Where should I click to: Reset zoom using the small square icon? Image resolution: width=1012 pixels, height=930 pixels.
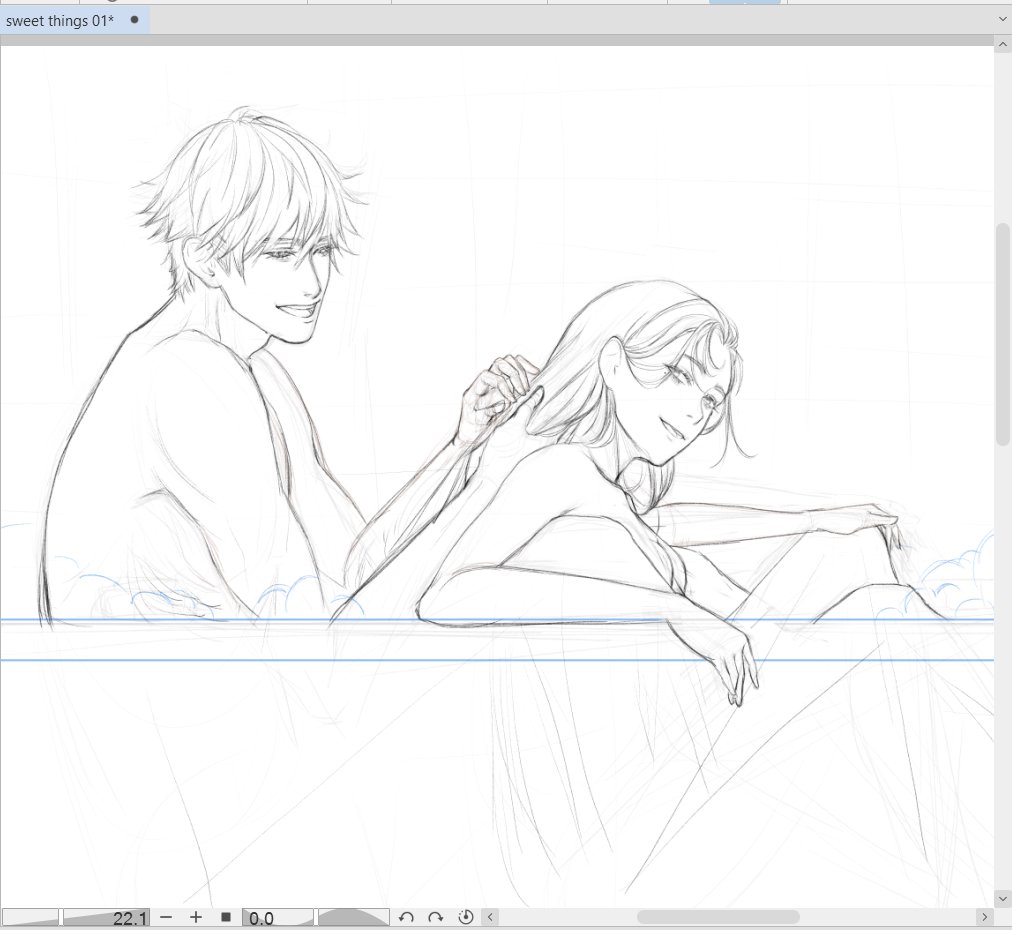226,916
